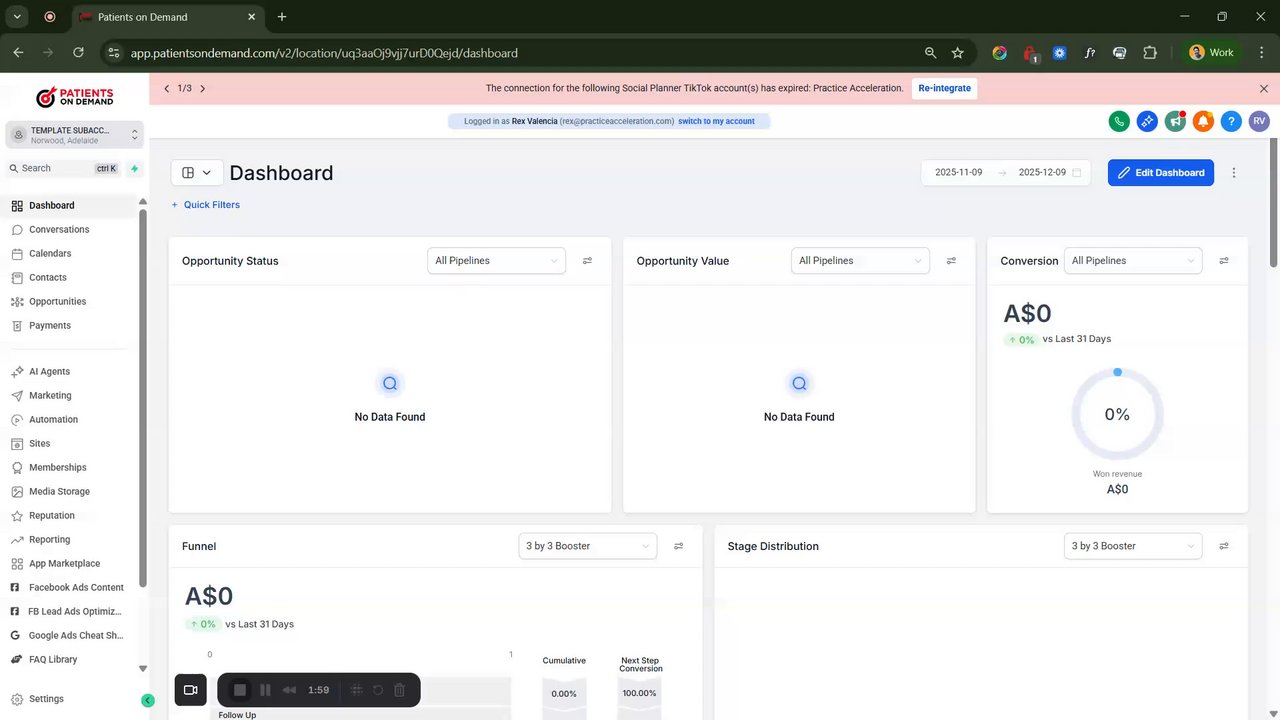Open the Opportunity Status pipelines dropdown
This screenshot has height=720, width=1280.
click(x=496, y=261)
